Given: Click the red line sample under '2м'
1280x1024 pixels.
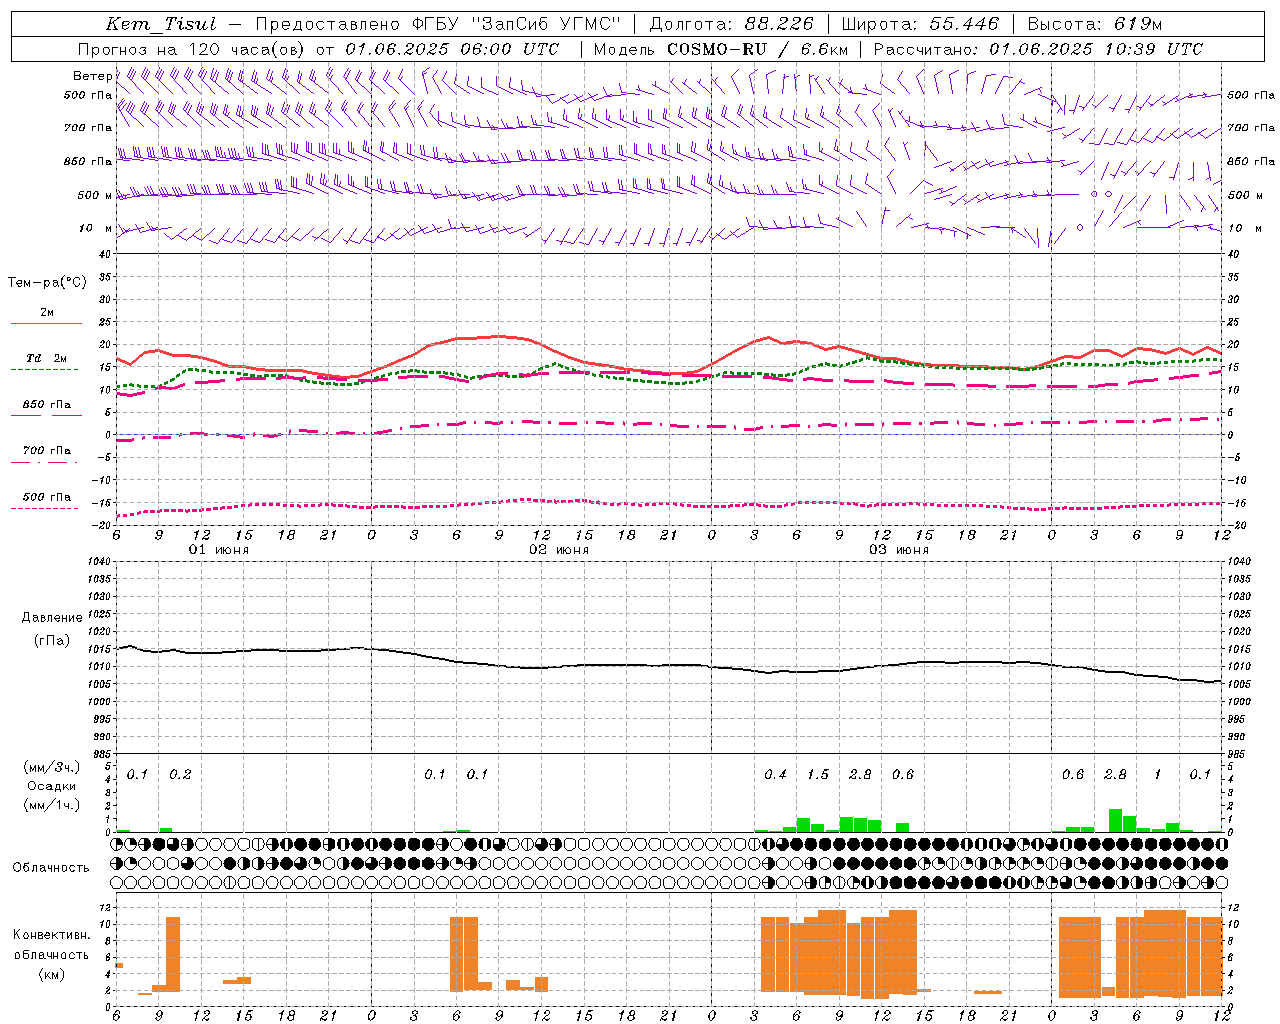Looking at the screenshot, I should (x=46, y=324).
